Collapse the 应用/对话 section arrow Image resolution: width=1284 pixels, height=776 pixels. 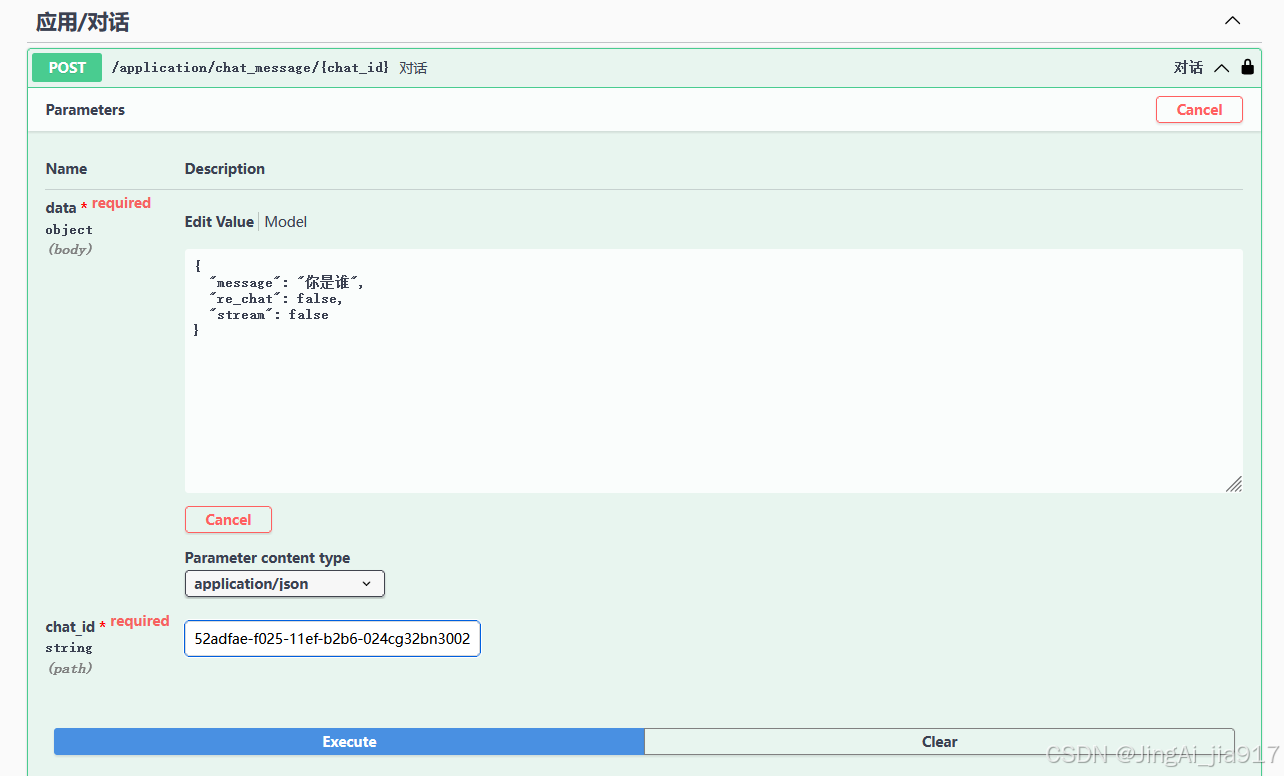[1232, 20]
